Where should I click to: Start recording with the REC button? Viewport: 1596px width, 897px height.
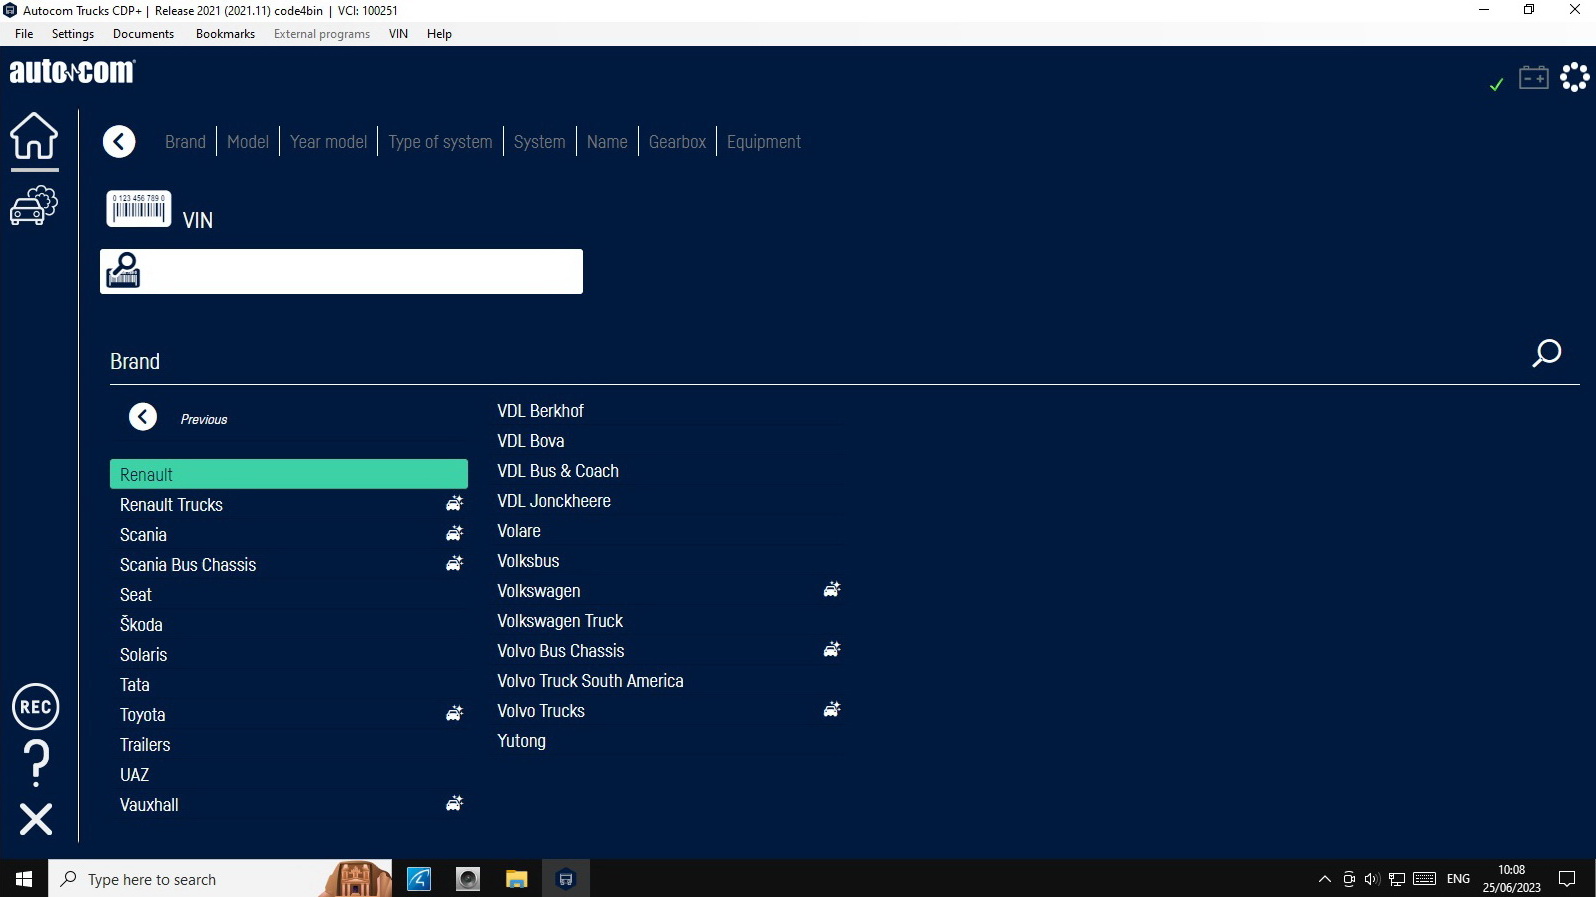coord(35,707)
